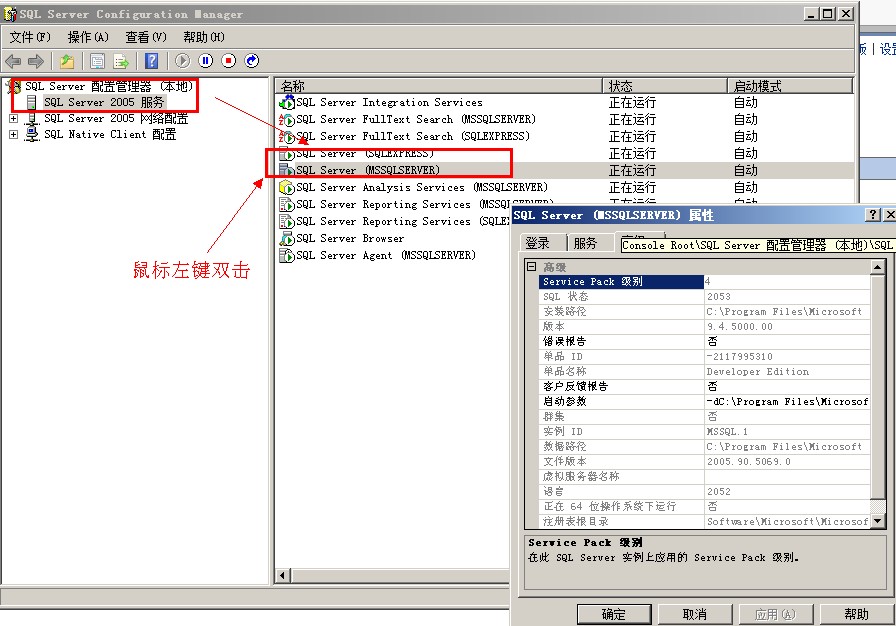Image resolution: width=896 pixels, height=626 pixels.
Task: Open the 文件(F) menu
Action: point(30,37)
